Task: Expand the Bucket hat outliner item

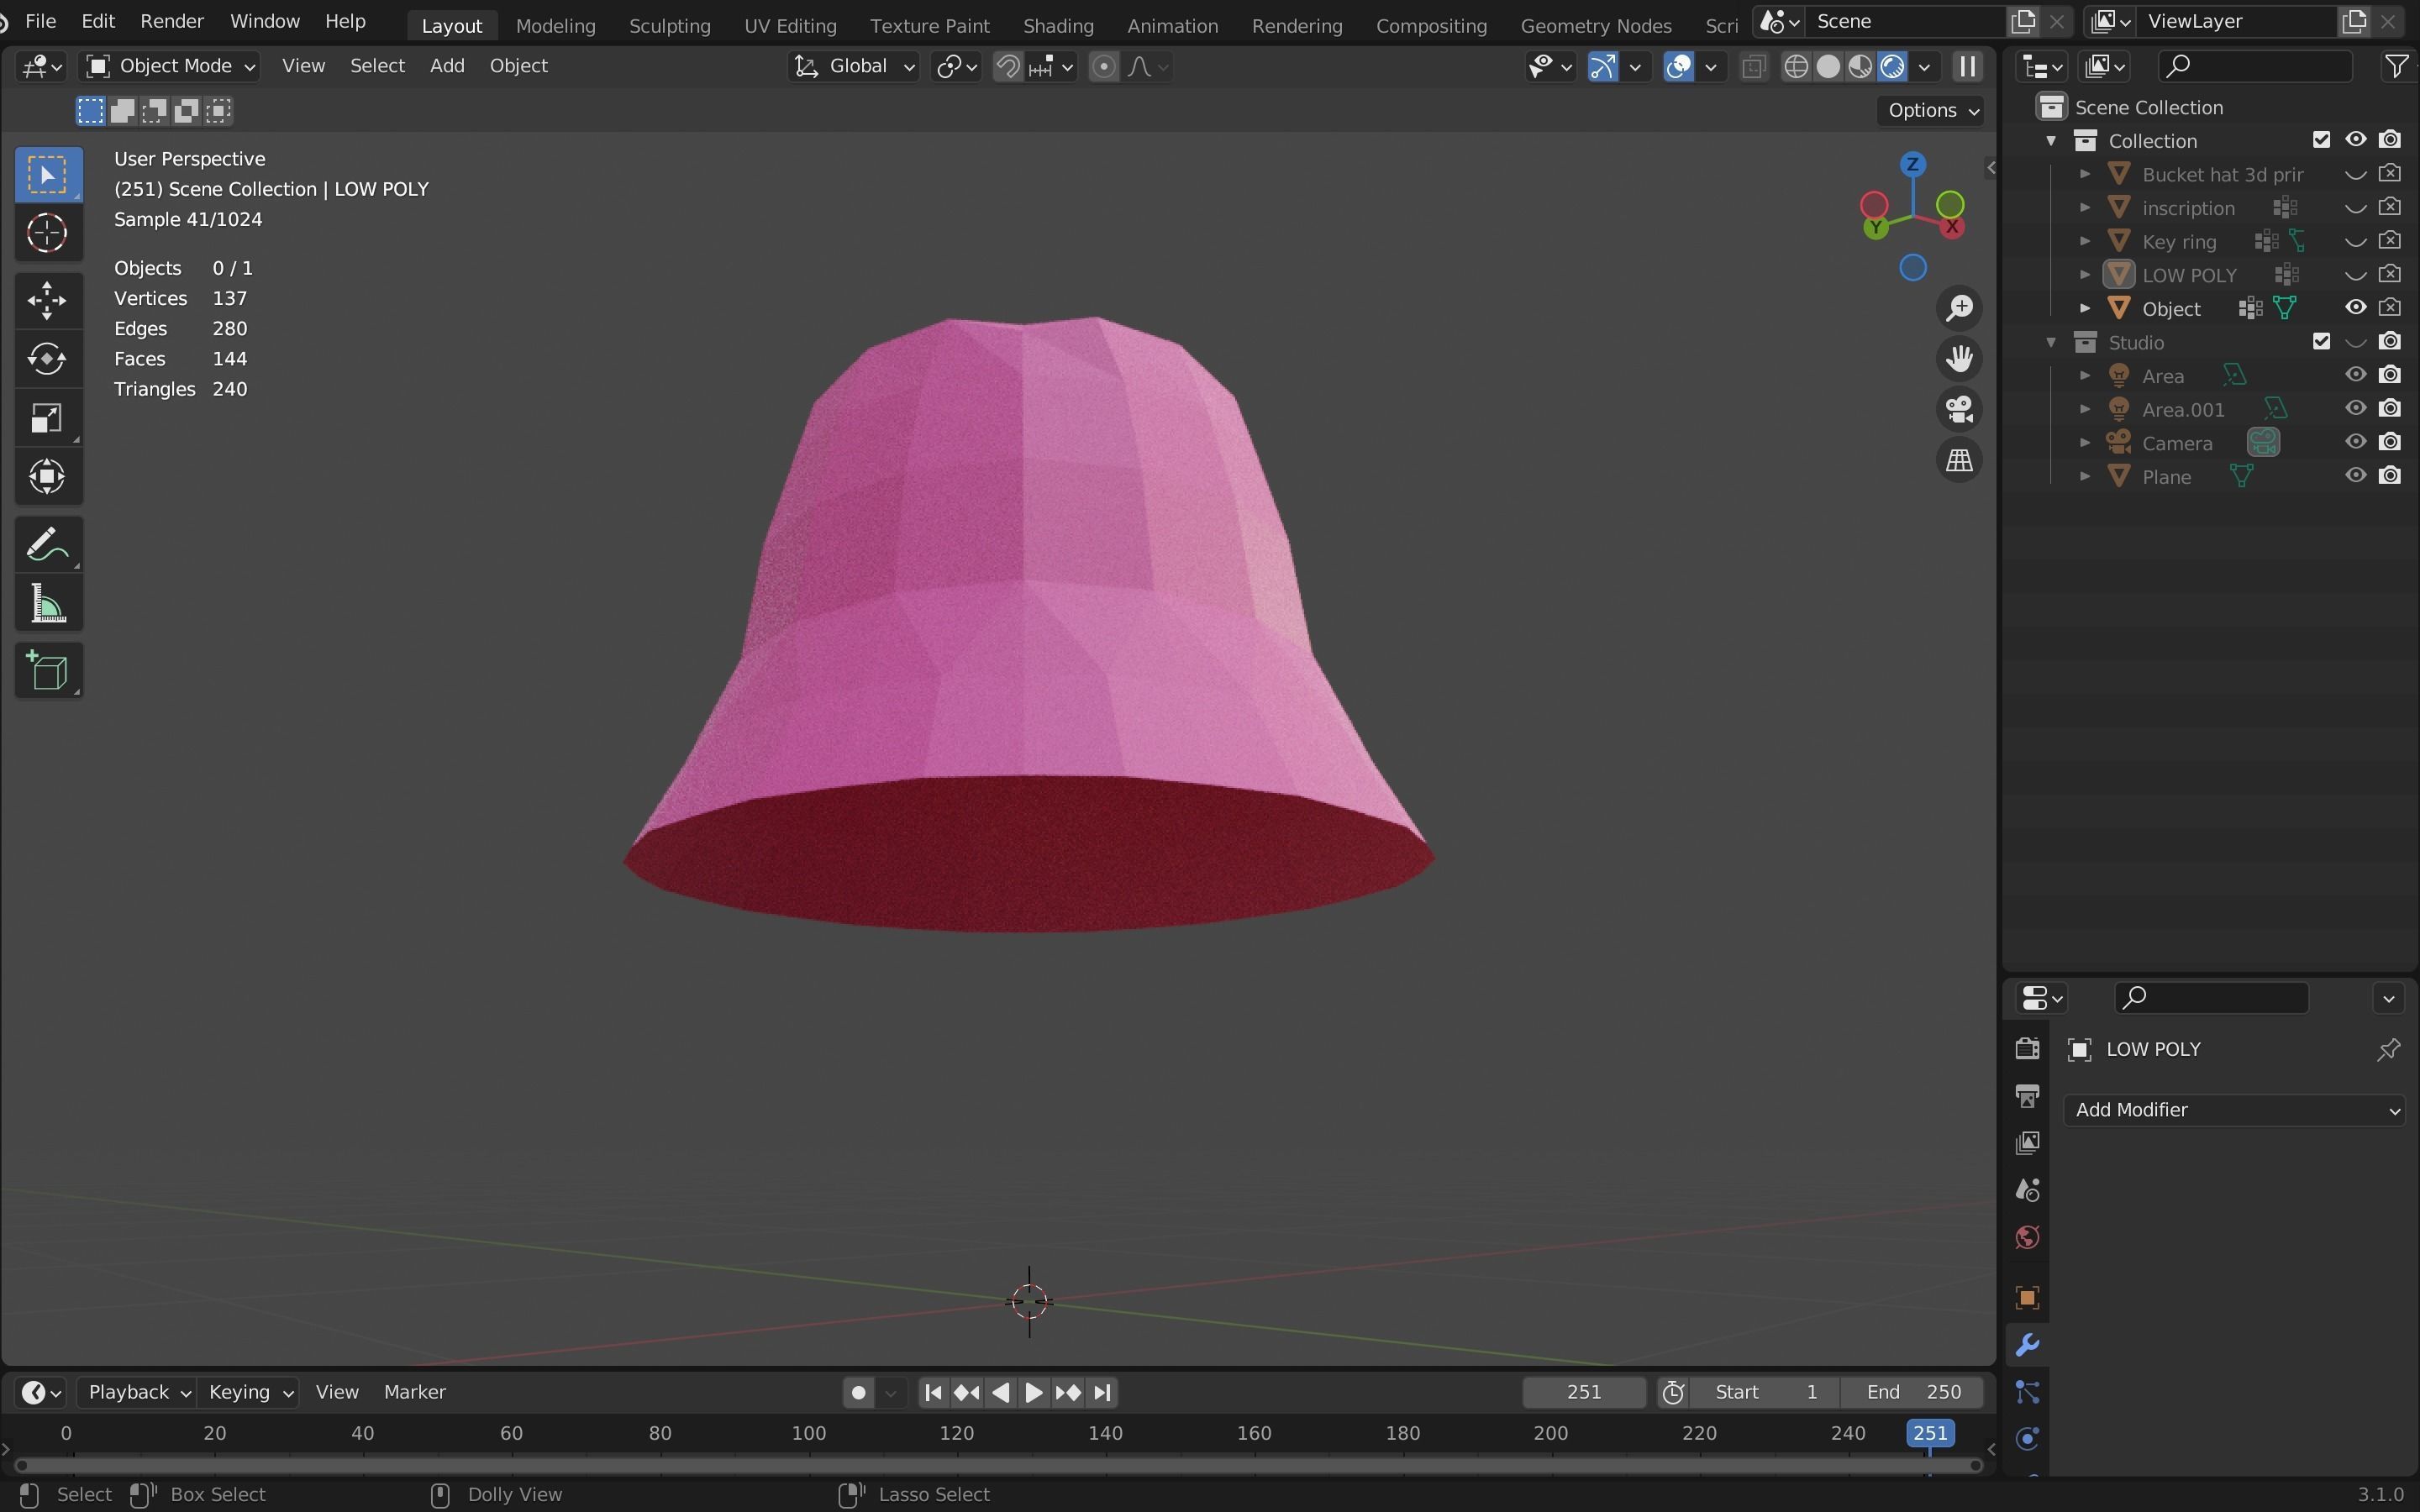Action: [x=2084, y=174]
